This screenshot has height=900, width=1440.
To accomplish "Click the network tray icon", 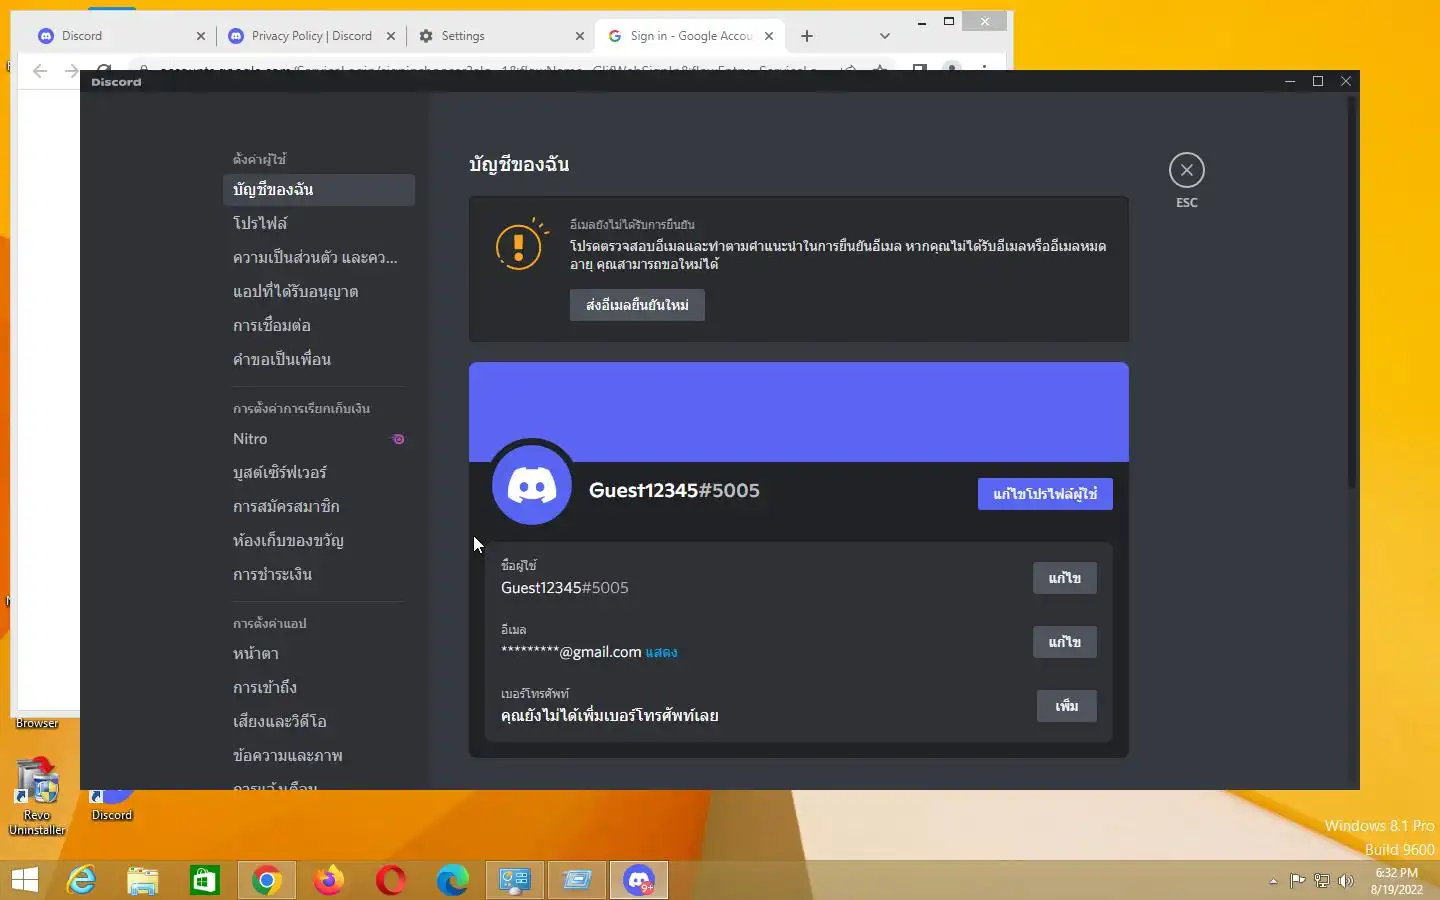I will pyautogui.click(x=1322, y=881).
